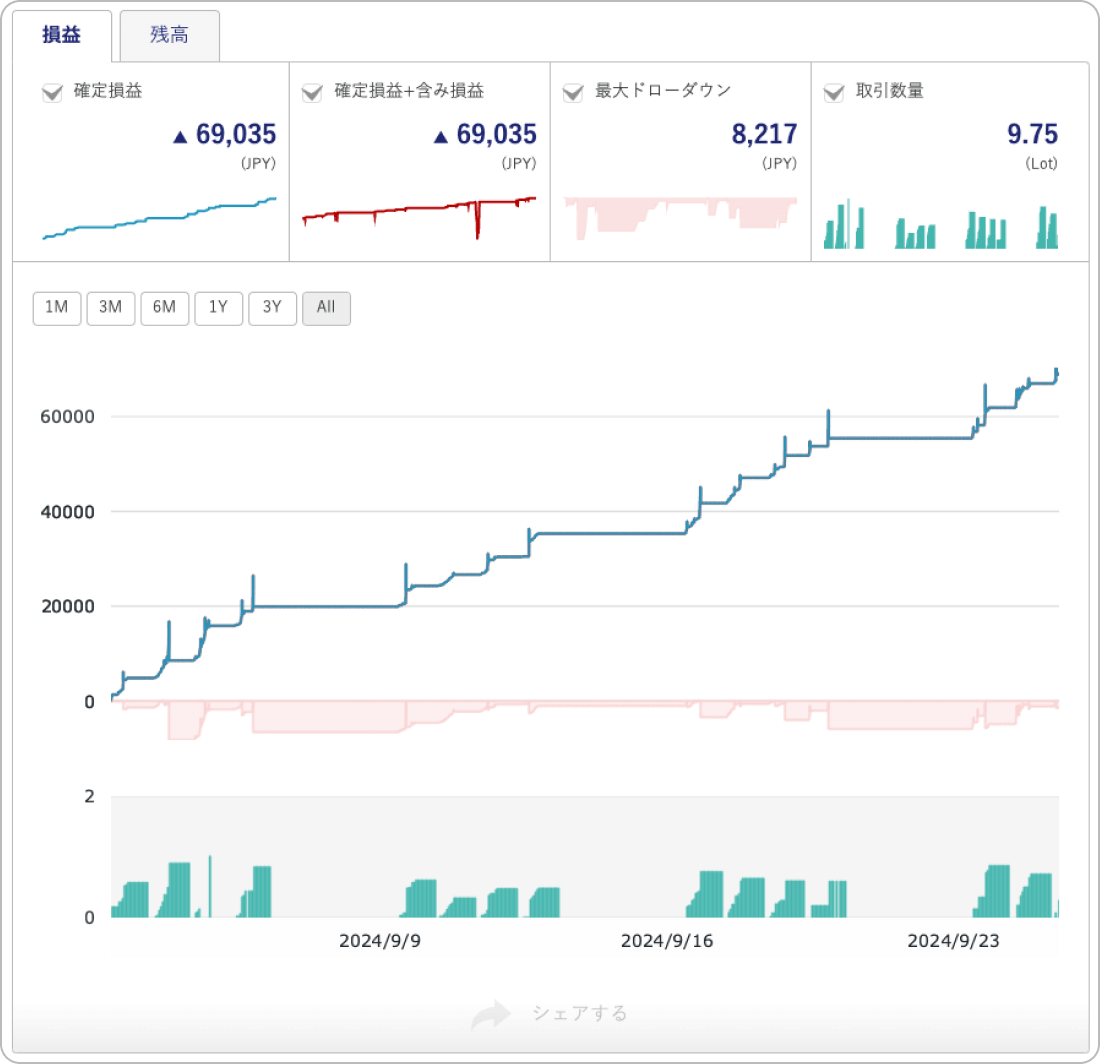Viewport: 1100px width, 1064px height.
Task: Switch to the 損益 tab
Action: (x=62, y=35)
